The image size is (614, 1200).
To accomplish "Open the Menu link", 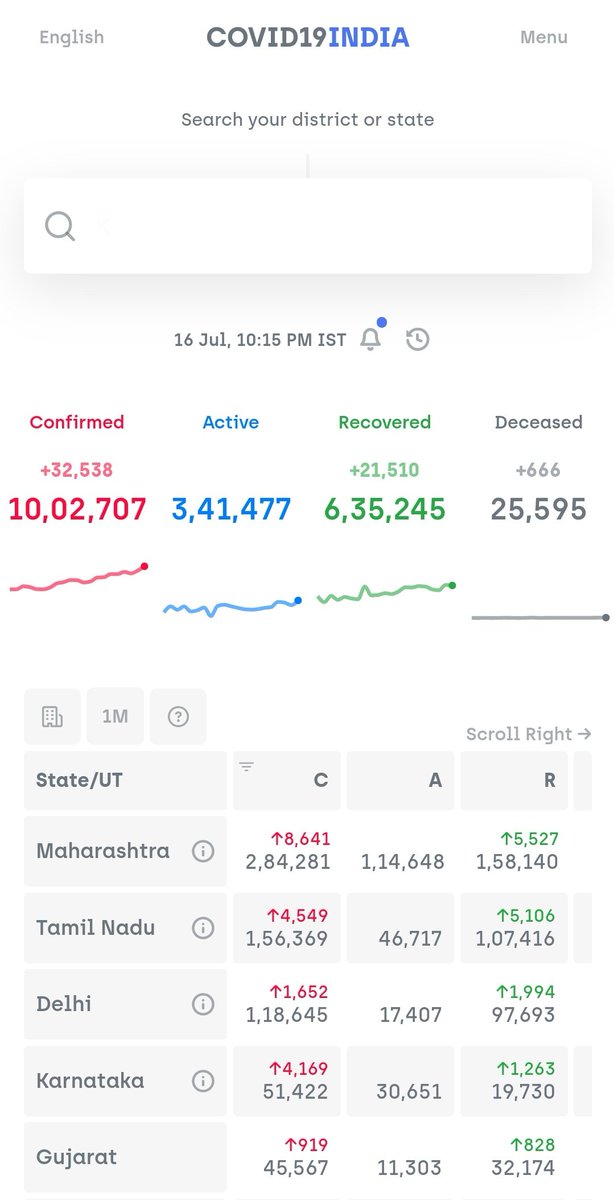I will (544, 37).
